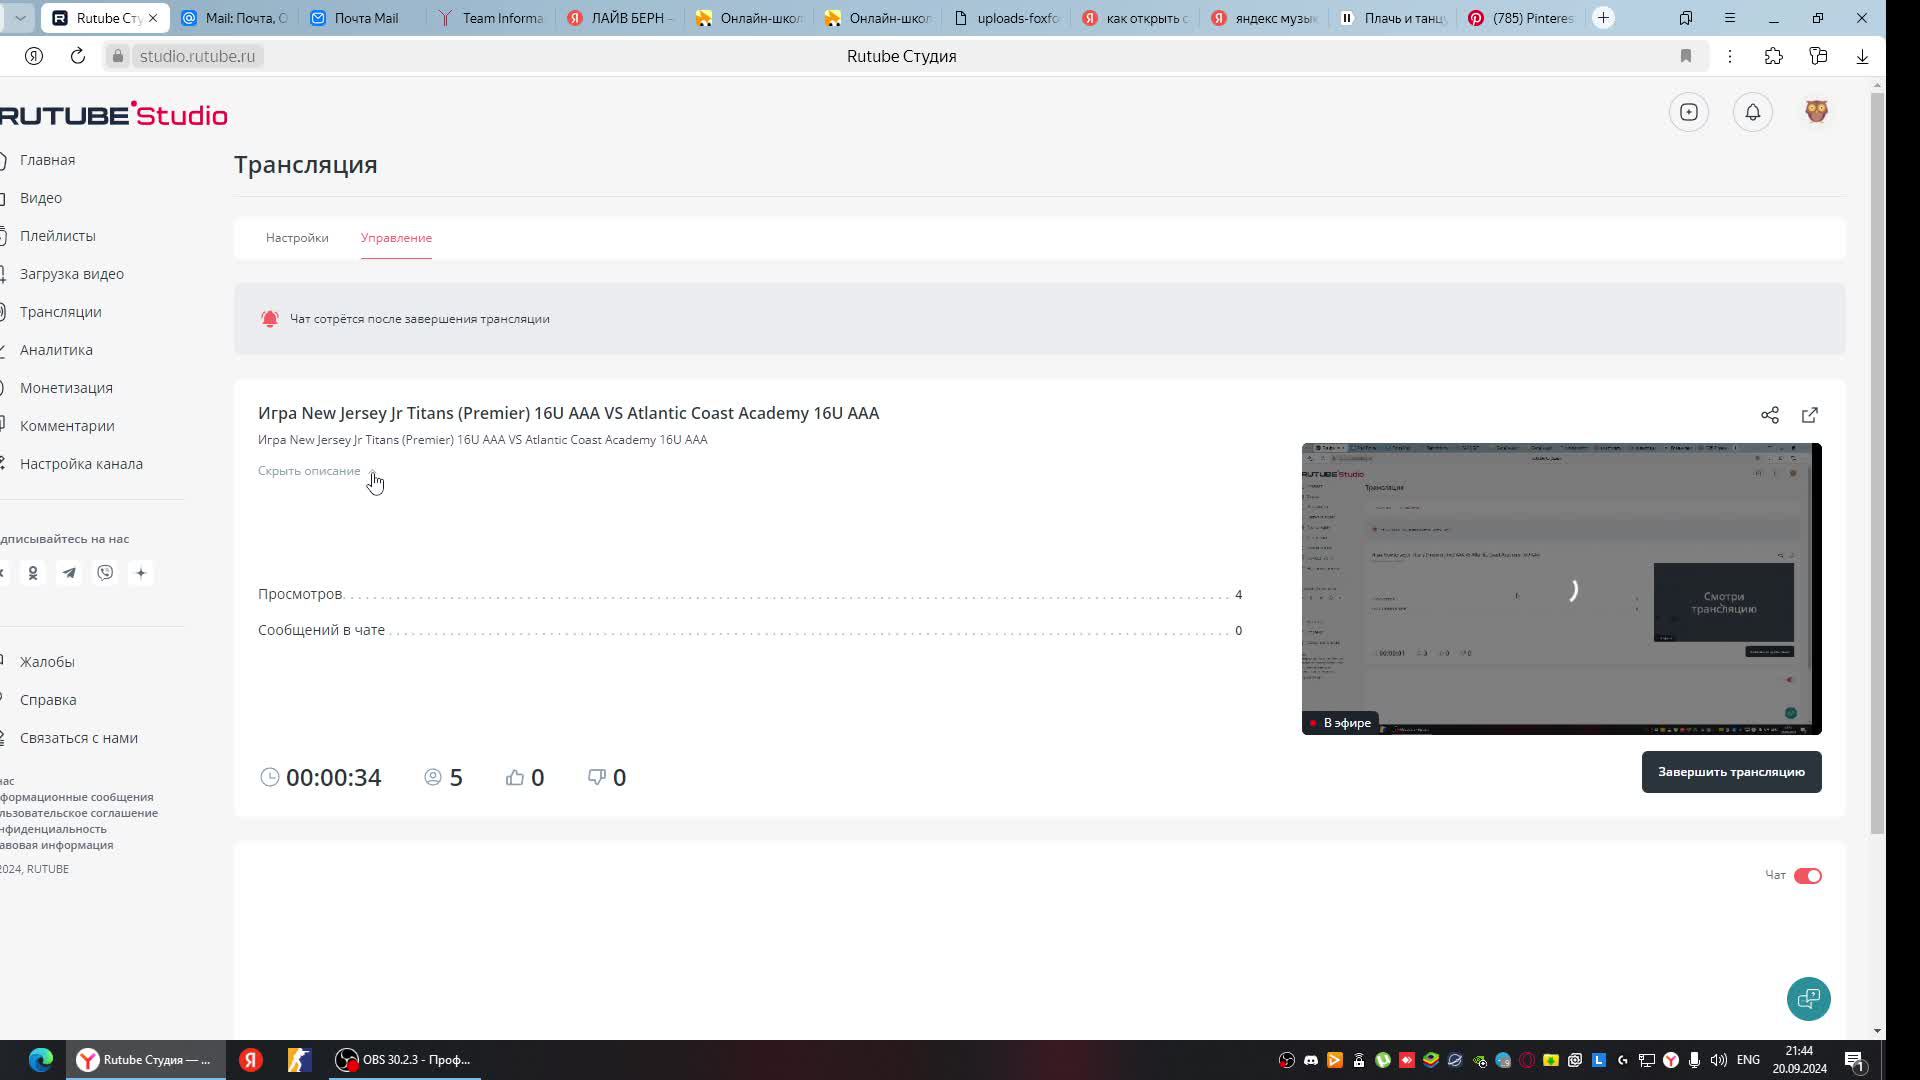Click Завершить трансляцию button
Image resolution: width=1920 pixels, height=1080 pixels.
(x=1730, y=772)
